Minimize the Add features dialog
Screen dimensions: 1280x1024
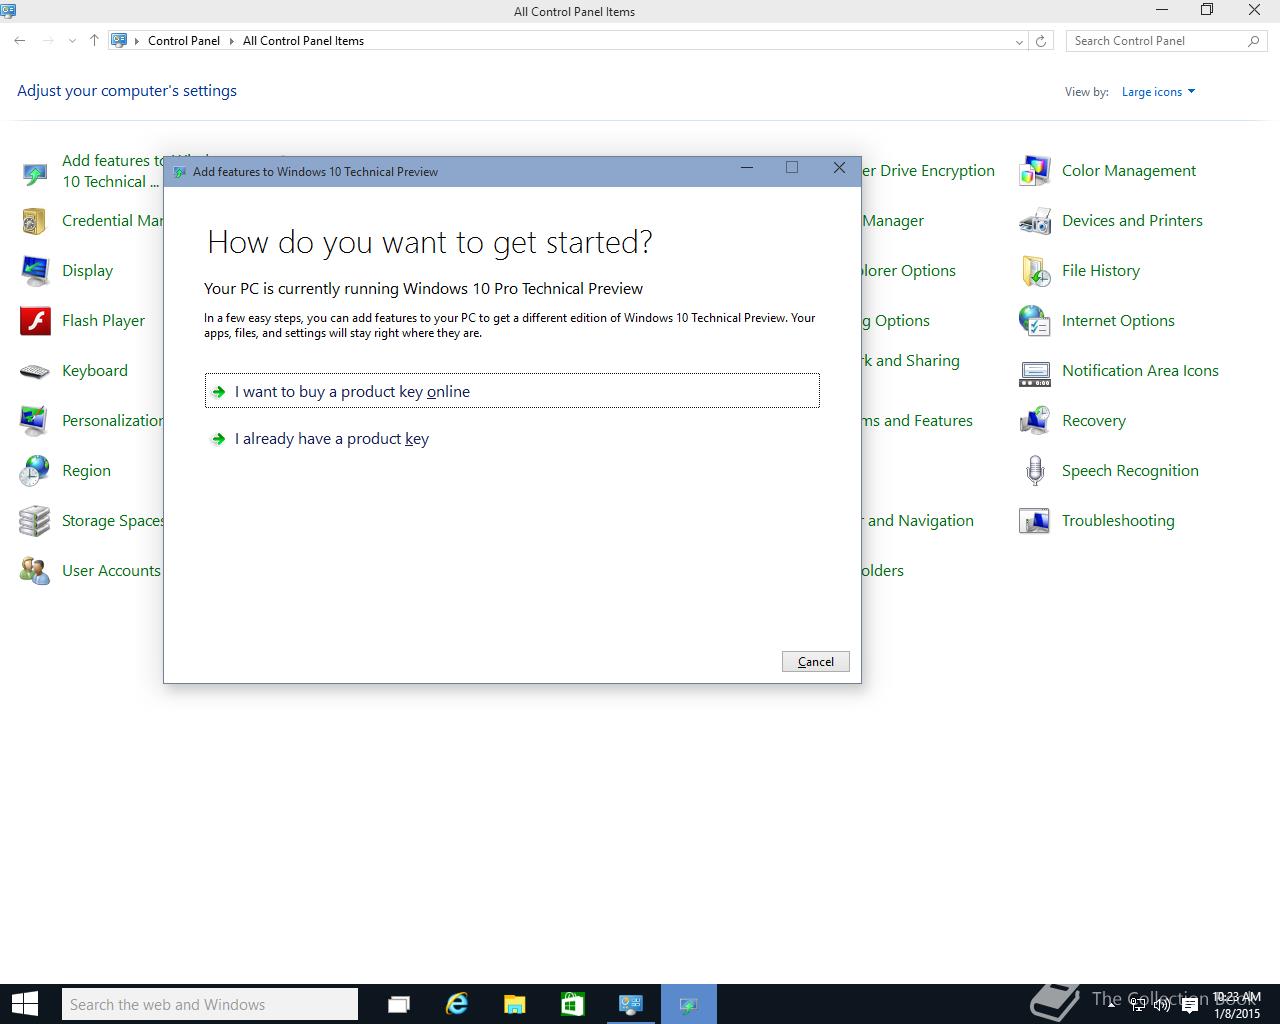746,168
